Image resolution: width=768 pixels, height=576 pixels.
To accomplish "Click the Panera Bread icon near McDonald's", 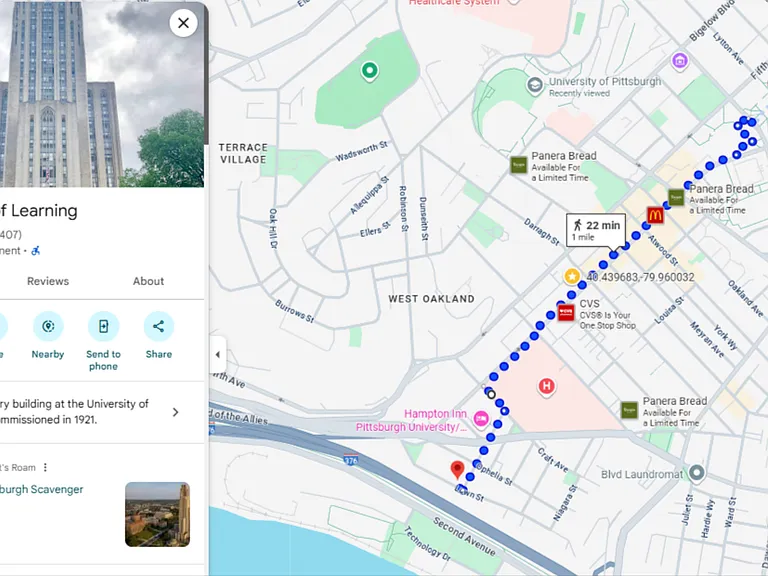I will pos(676,197).
